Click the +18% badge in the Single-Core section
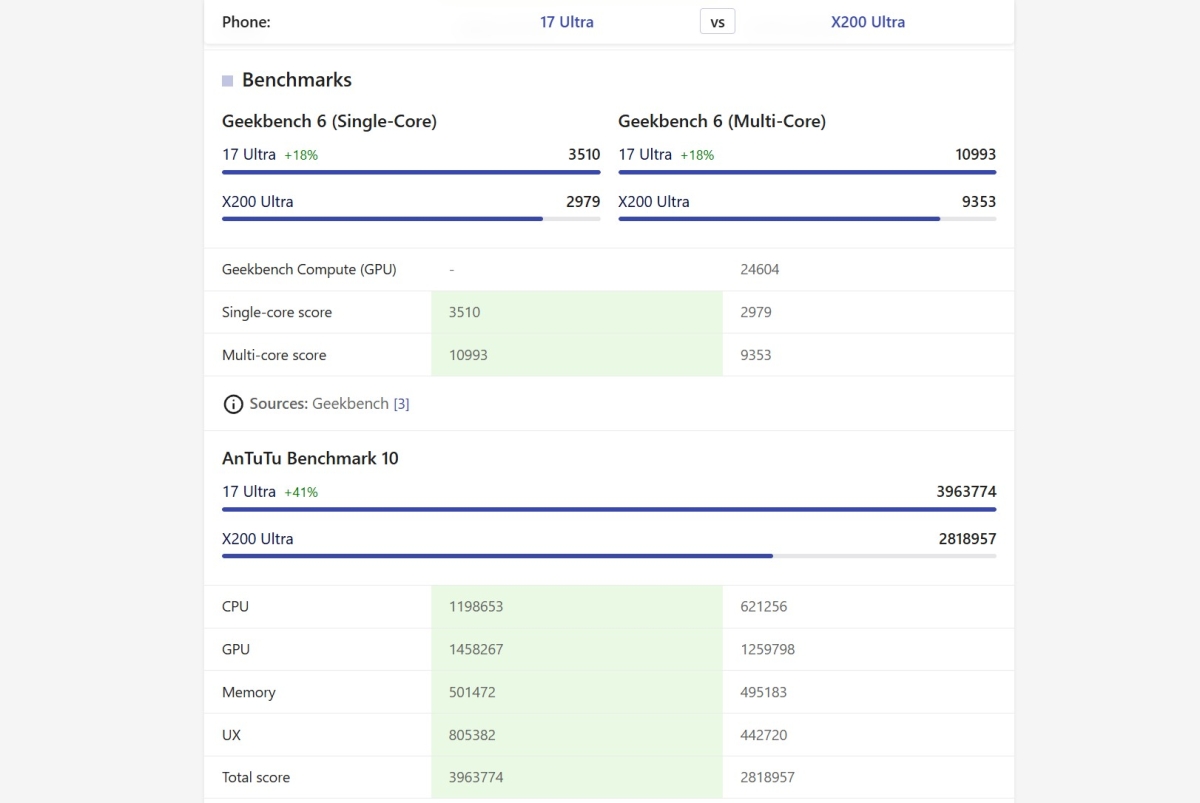This screenshot has width=1200, height=803. 301,155
